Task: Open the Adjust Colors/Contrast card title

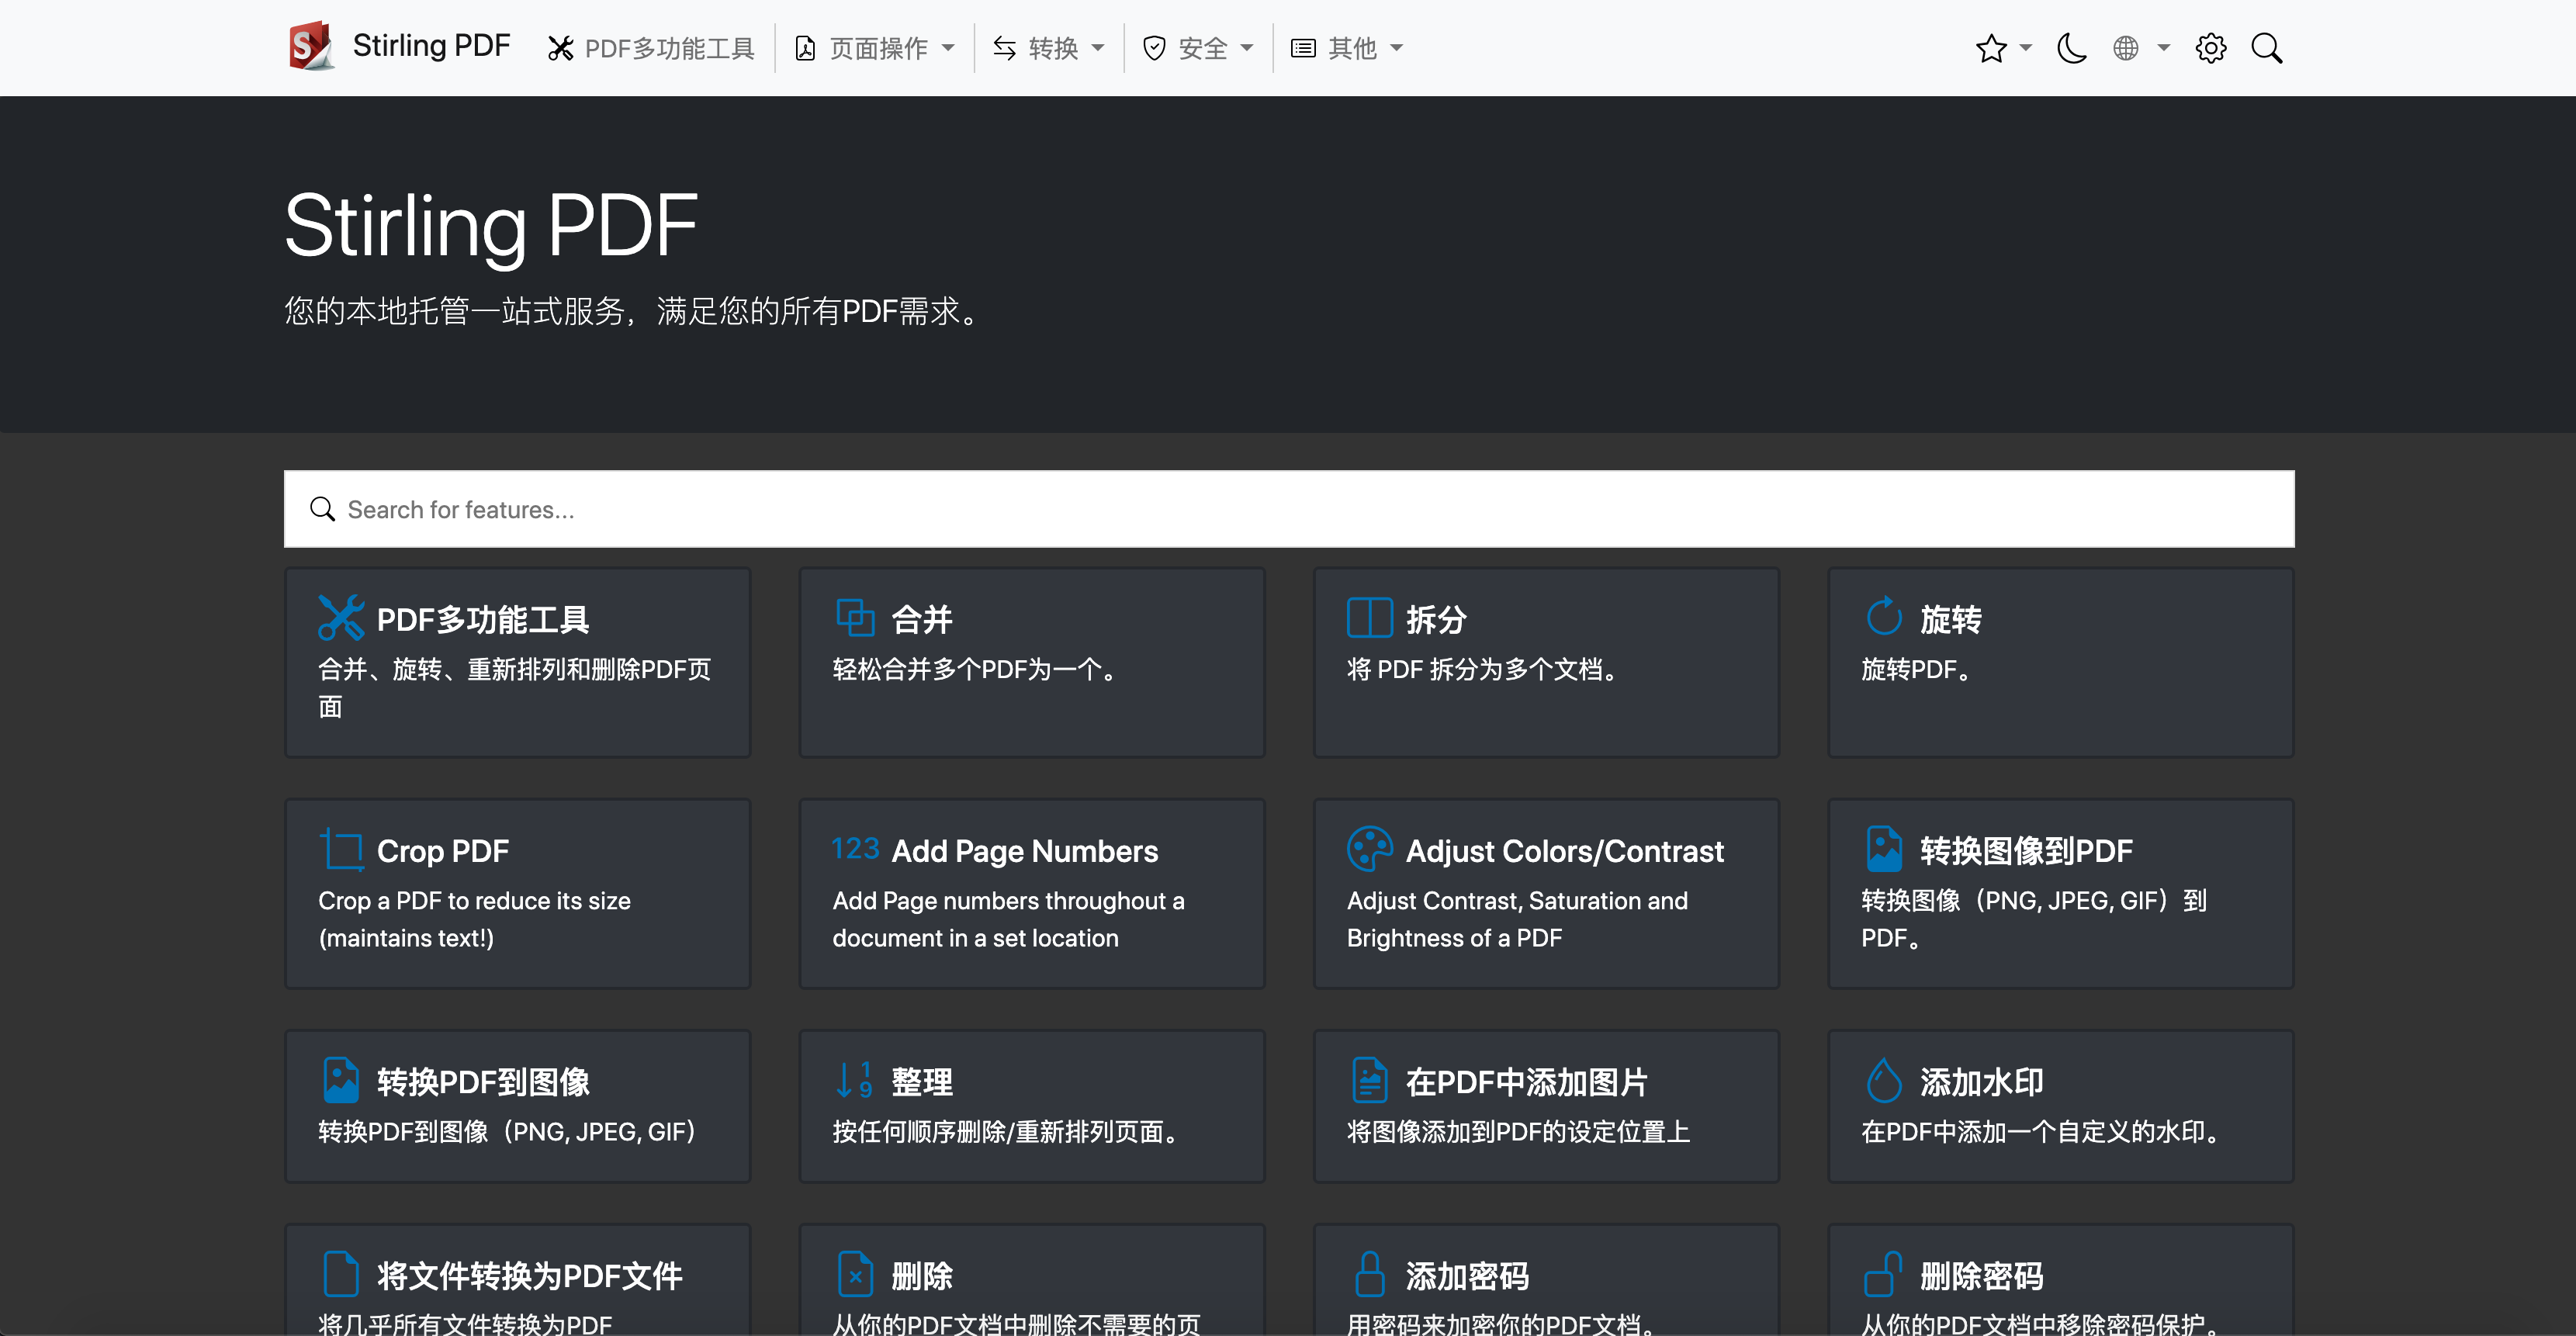Action: pos(1565,850)
